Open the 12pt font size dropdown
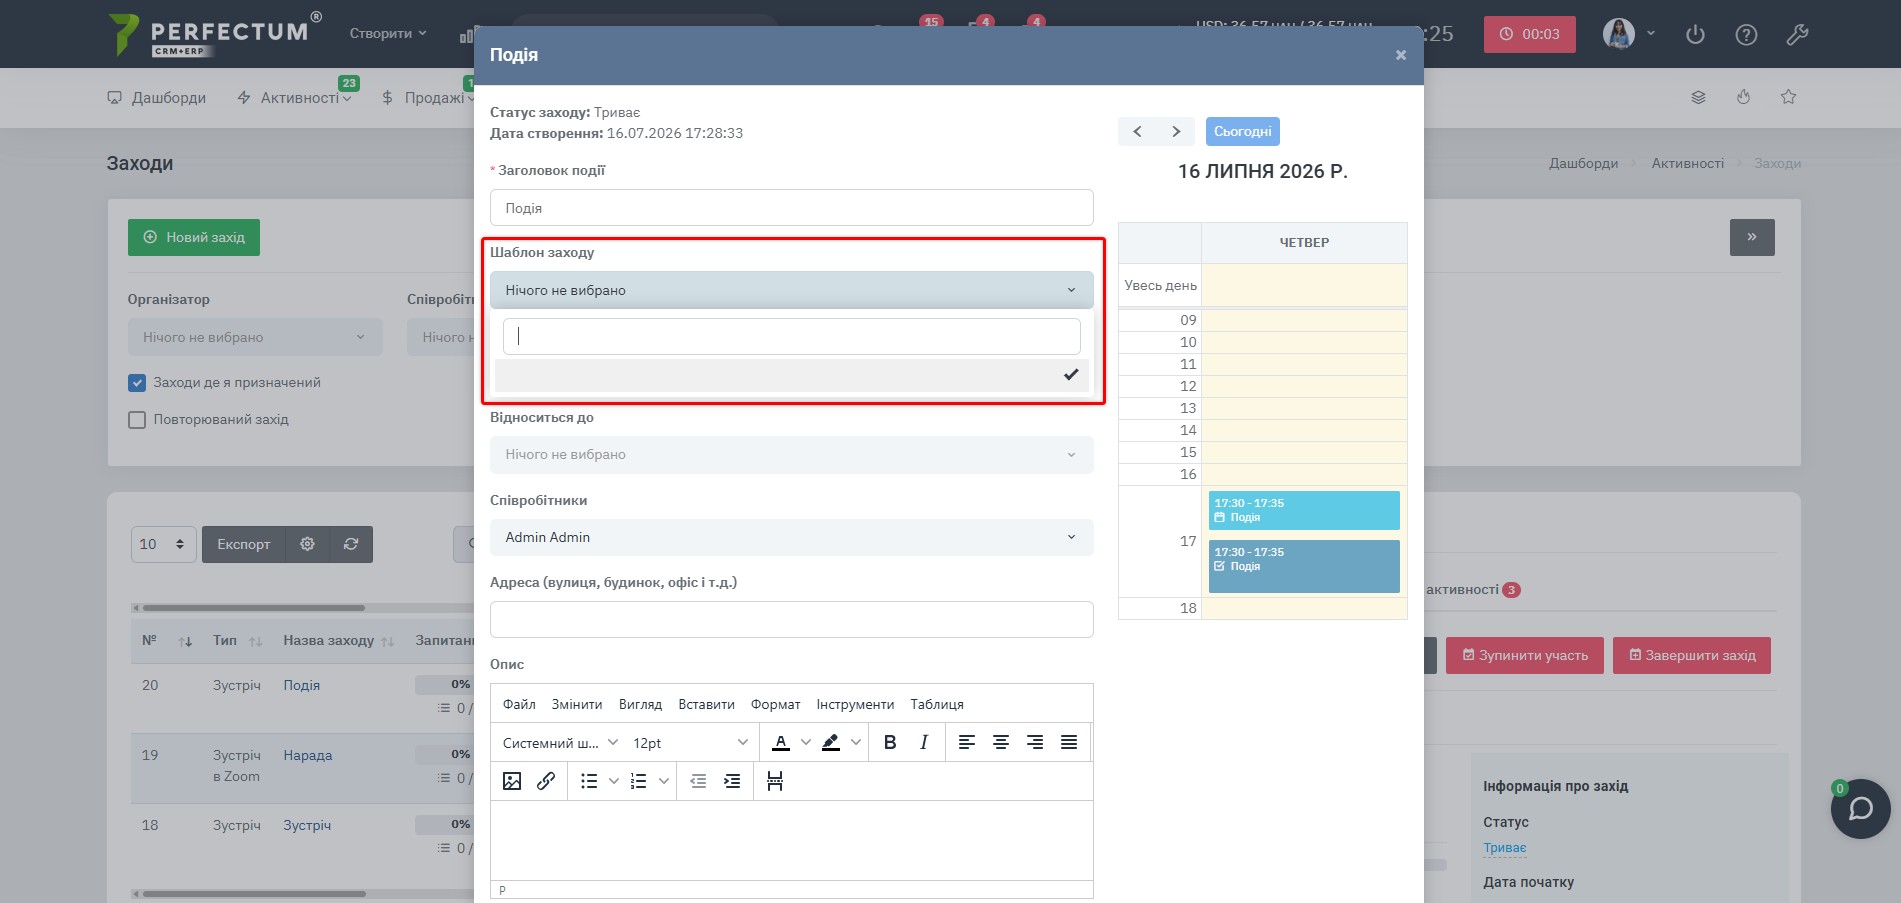1901x903 pixels. (690, 742)
